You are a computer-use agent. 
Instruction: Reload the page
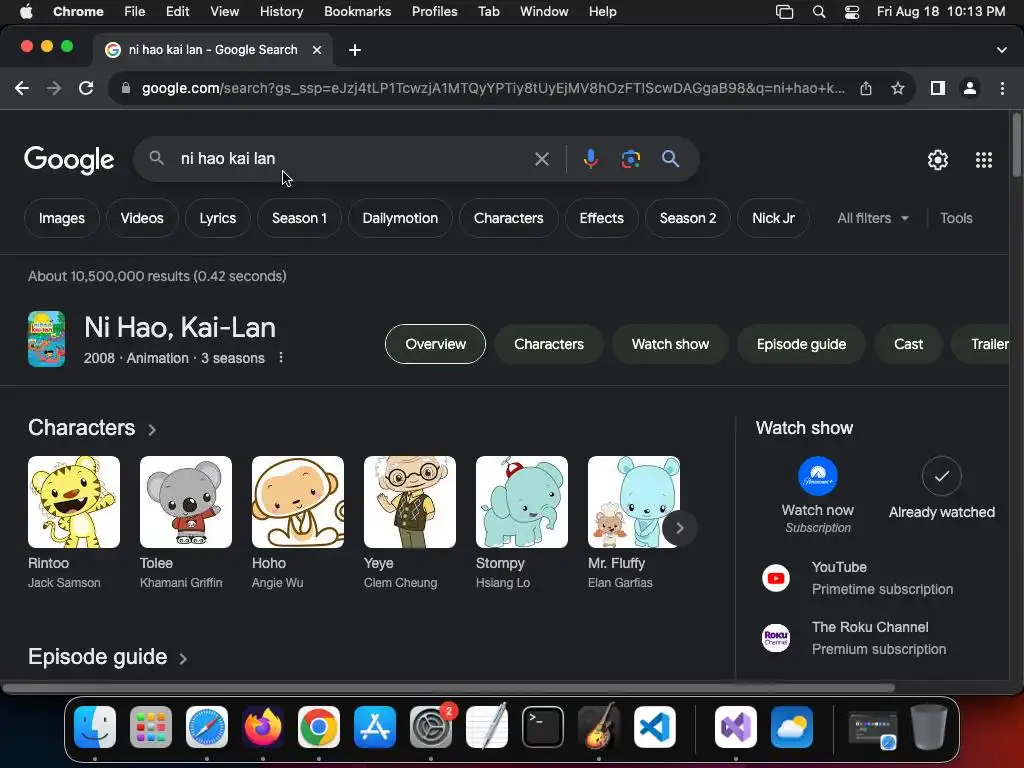click(86, 88)
